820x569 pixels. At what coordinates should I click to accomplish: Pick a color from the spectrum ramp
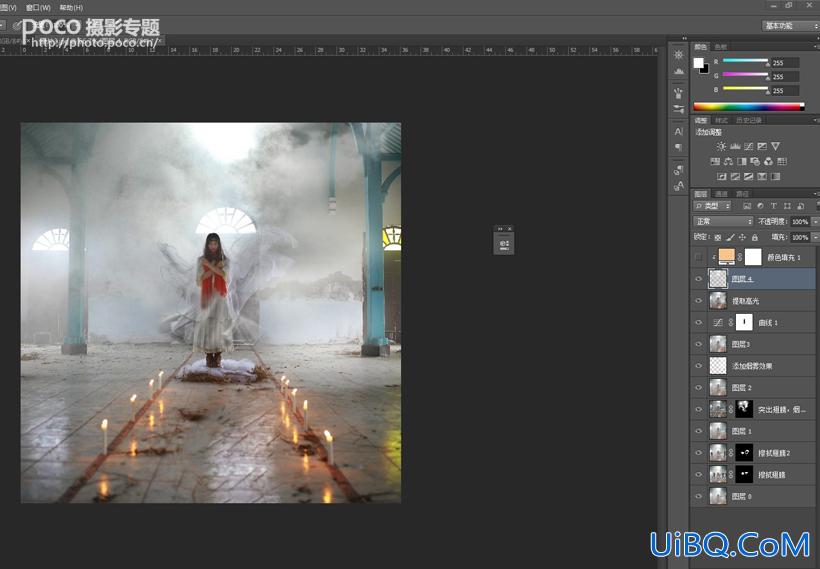point(748,107)
